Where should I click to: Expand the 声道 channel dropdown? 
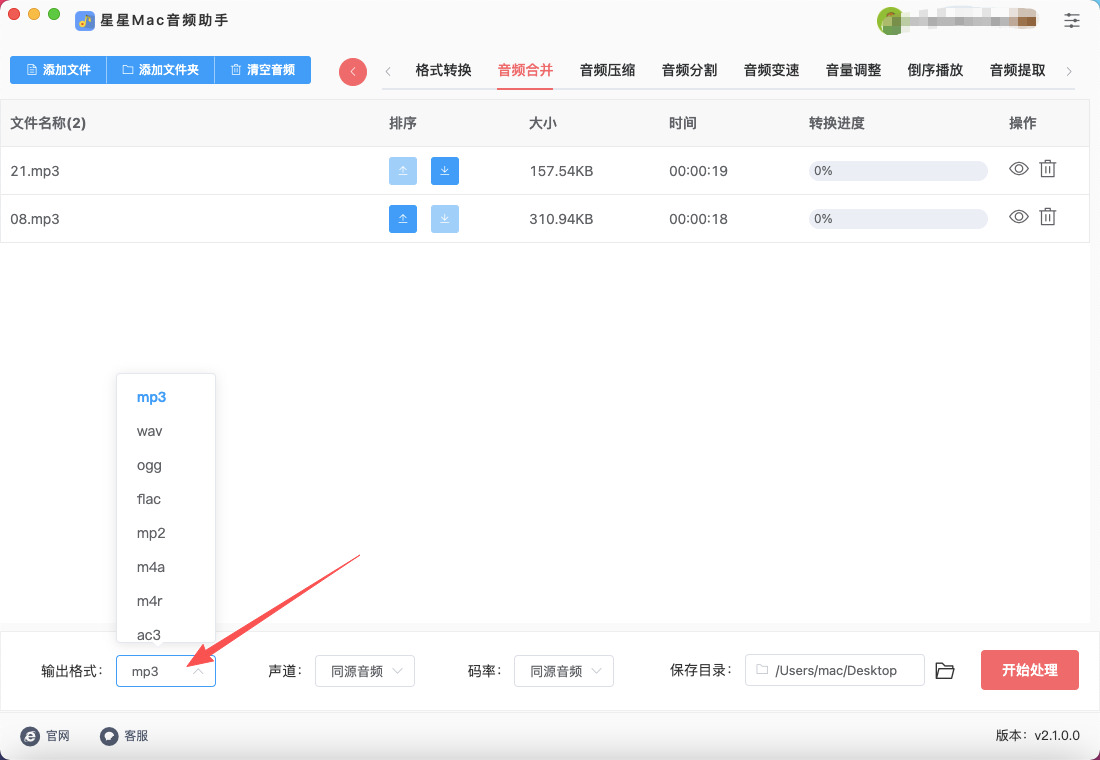coord(365,672)
